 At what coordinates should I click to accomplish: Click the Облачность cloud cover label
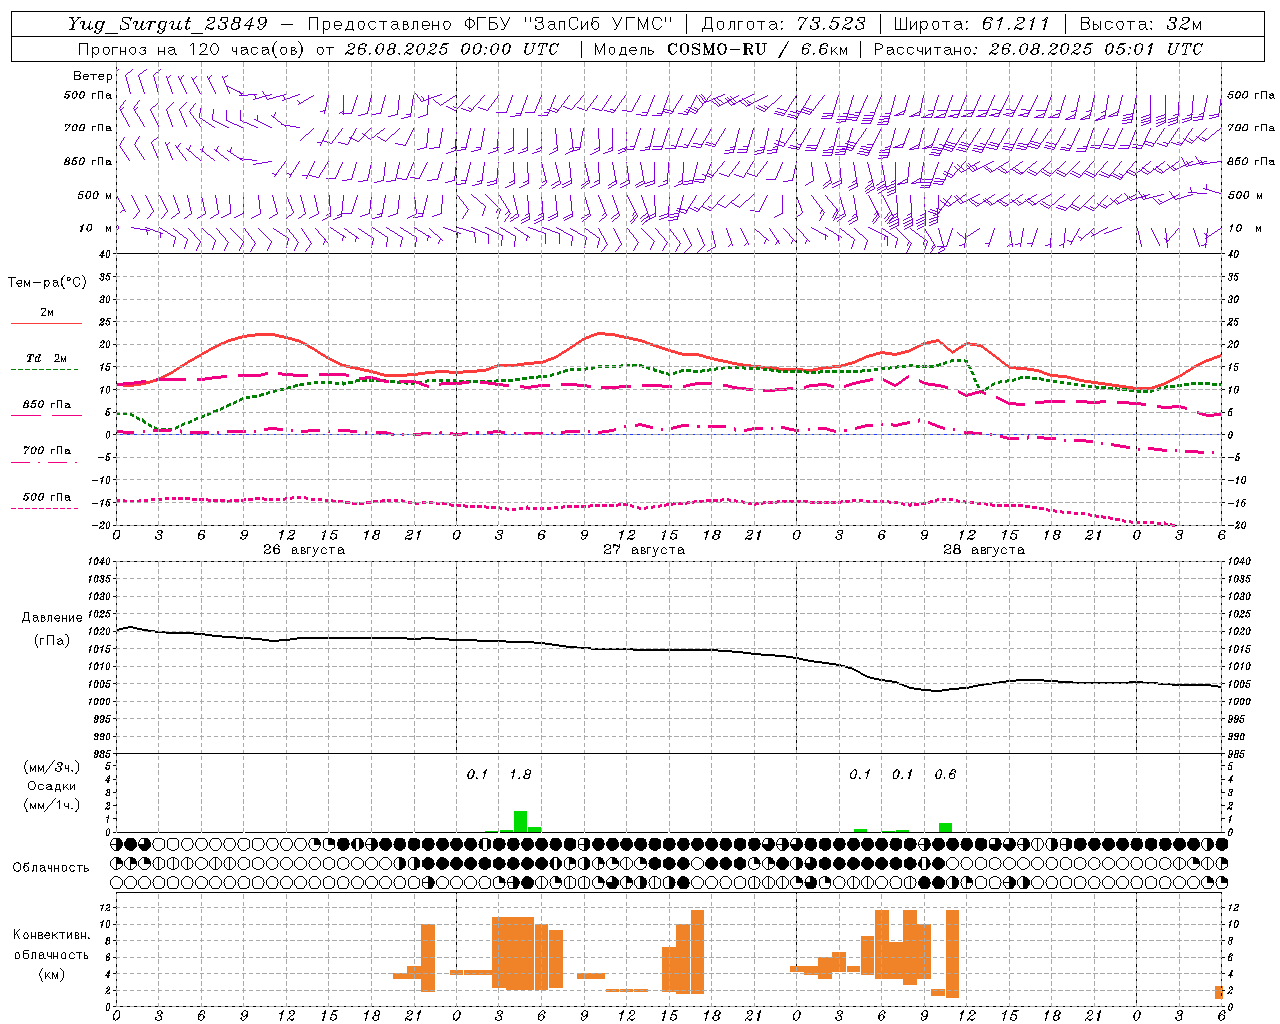point(51,868)
